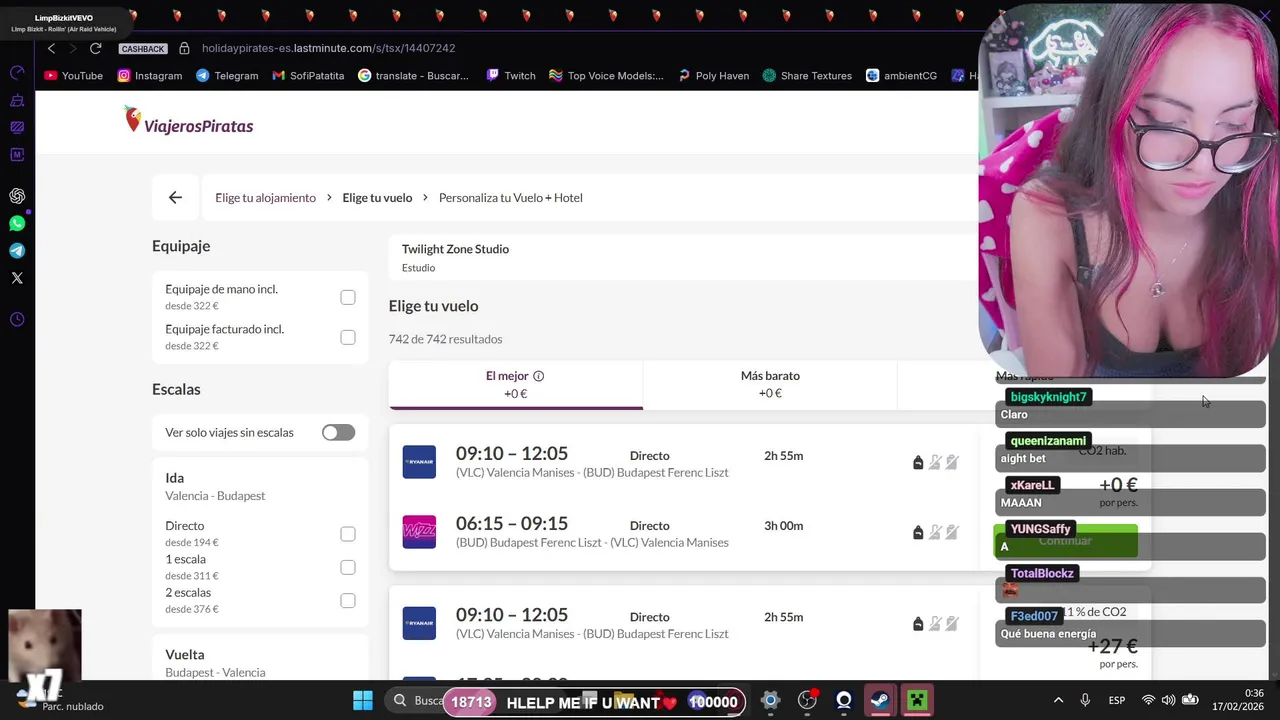Select Más barato sorting tab
Image resolution: width=1280 pixels, height=720 pixels.
click(770, 384)
